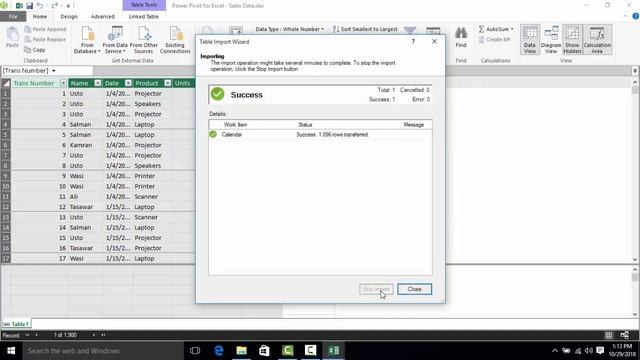Click the disabled Stop Import button
The image size is (640, 360).
tap(376, 289)
